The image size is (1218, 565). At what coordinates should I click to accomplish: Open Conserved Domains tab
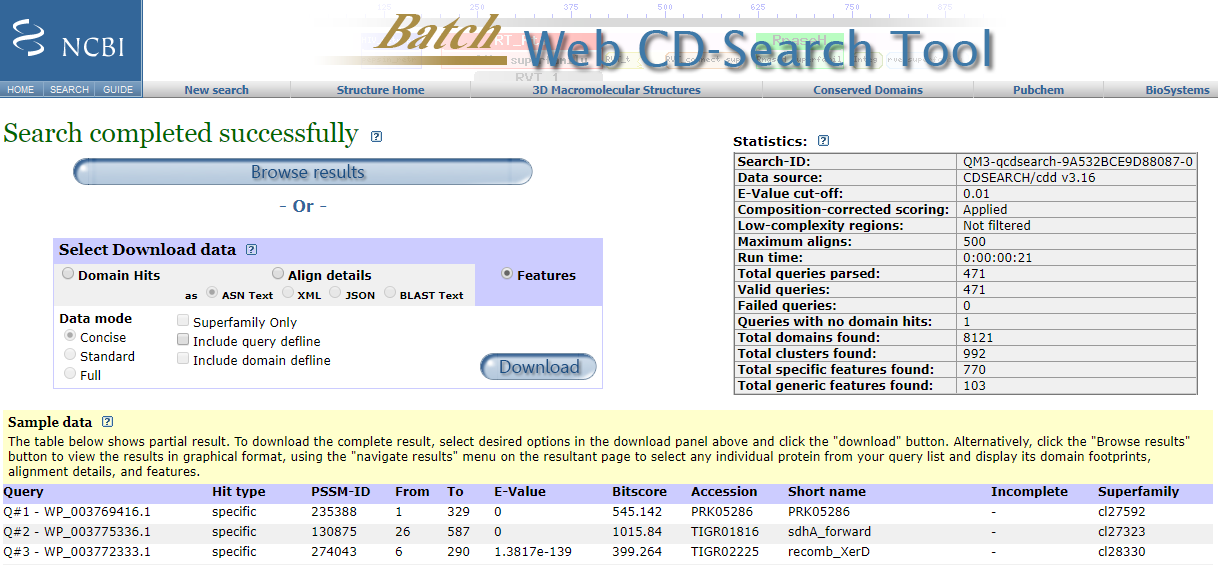tap(868, 90)
